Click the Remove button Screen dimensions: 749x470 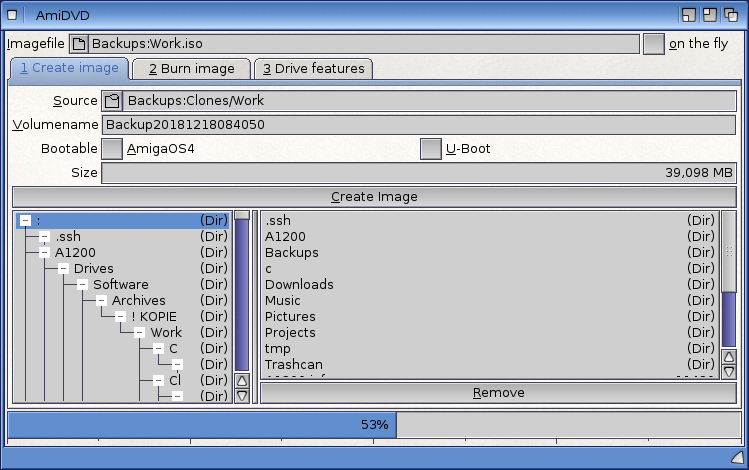click(498, 393)
